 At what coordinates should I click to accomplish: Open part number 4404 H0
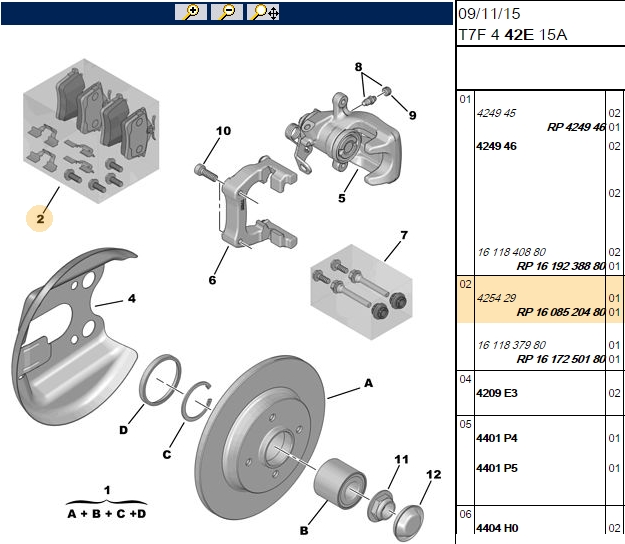click(497, 528)
